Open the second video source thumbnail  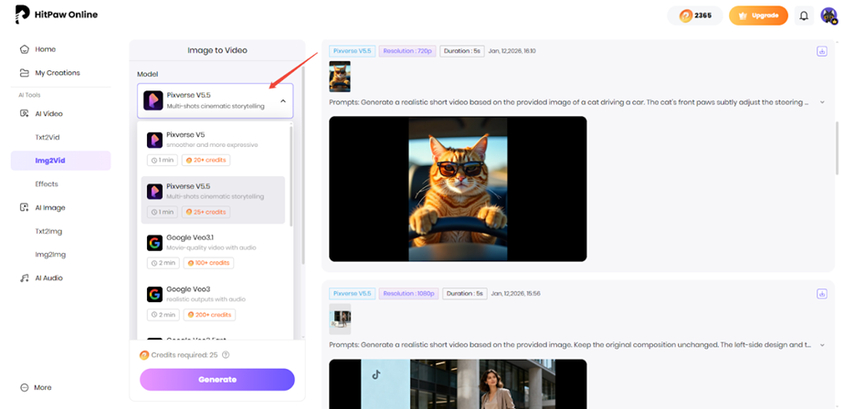340,319
